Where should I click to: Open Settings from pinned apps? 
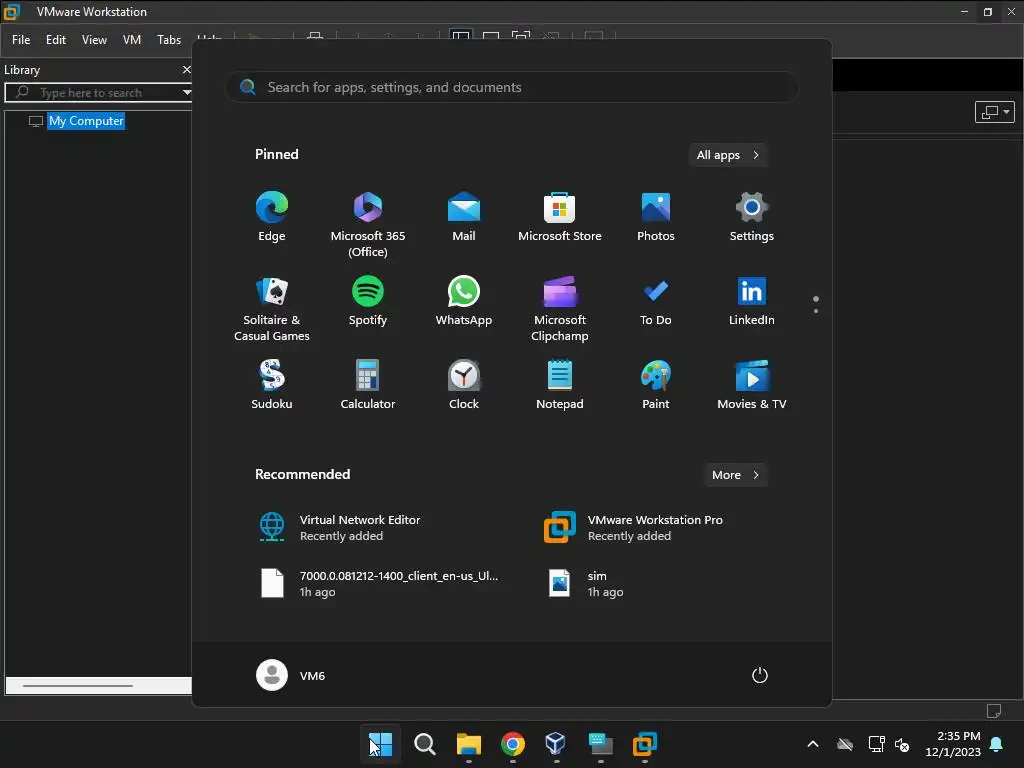point(752,217)
